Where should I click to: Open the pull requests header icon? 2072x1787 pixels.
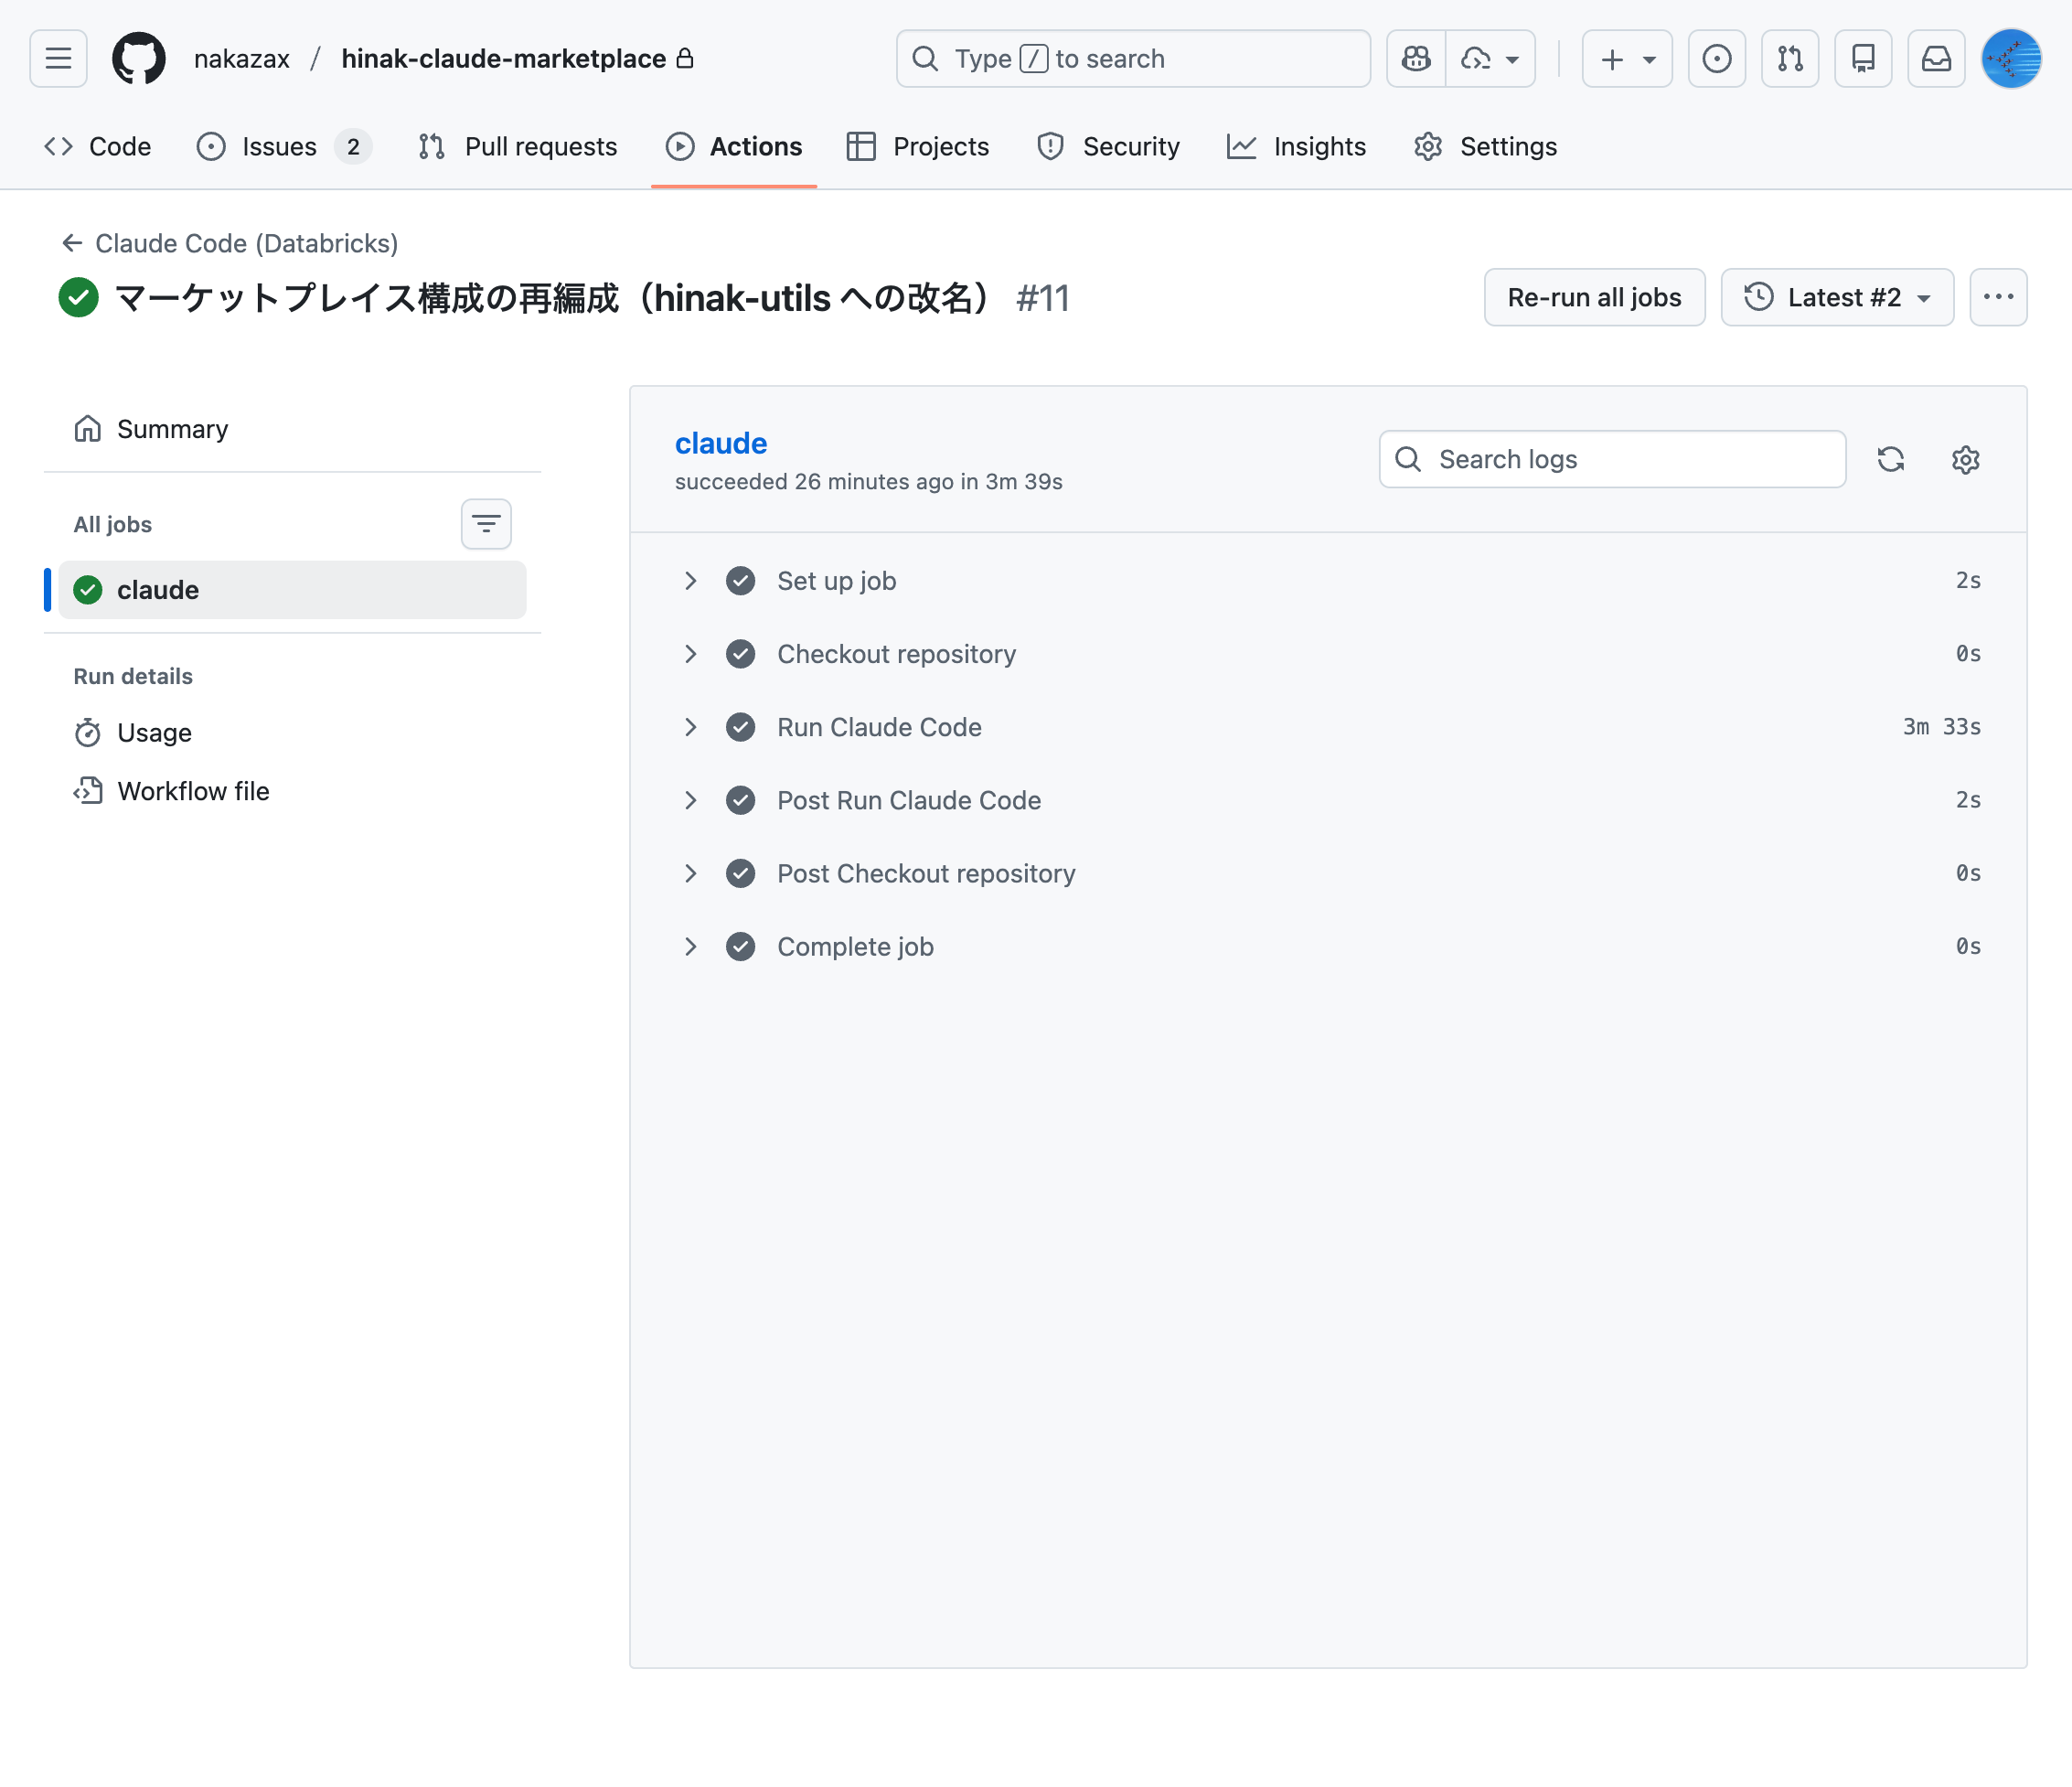click(1790, 59)
